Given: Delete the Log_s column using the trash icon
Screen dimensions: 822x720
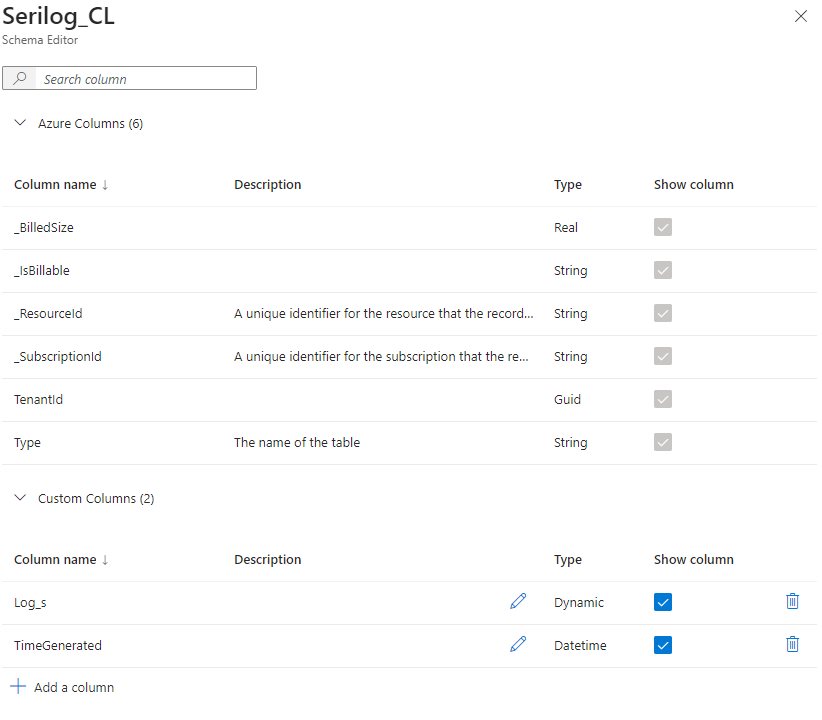Looking at the screenshot, I should [x=792, y=601].
